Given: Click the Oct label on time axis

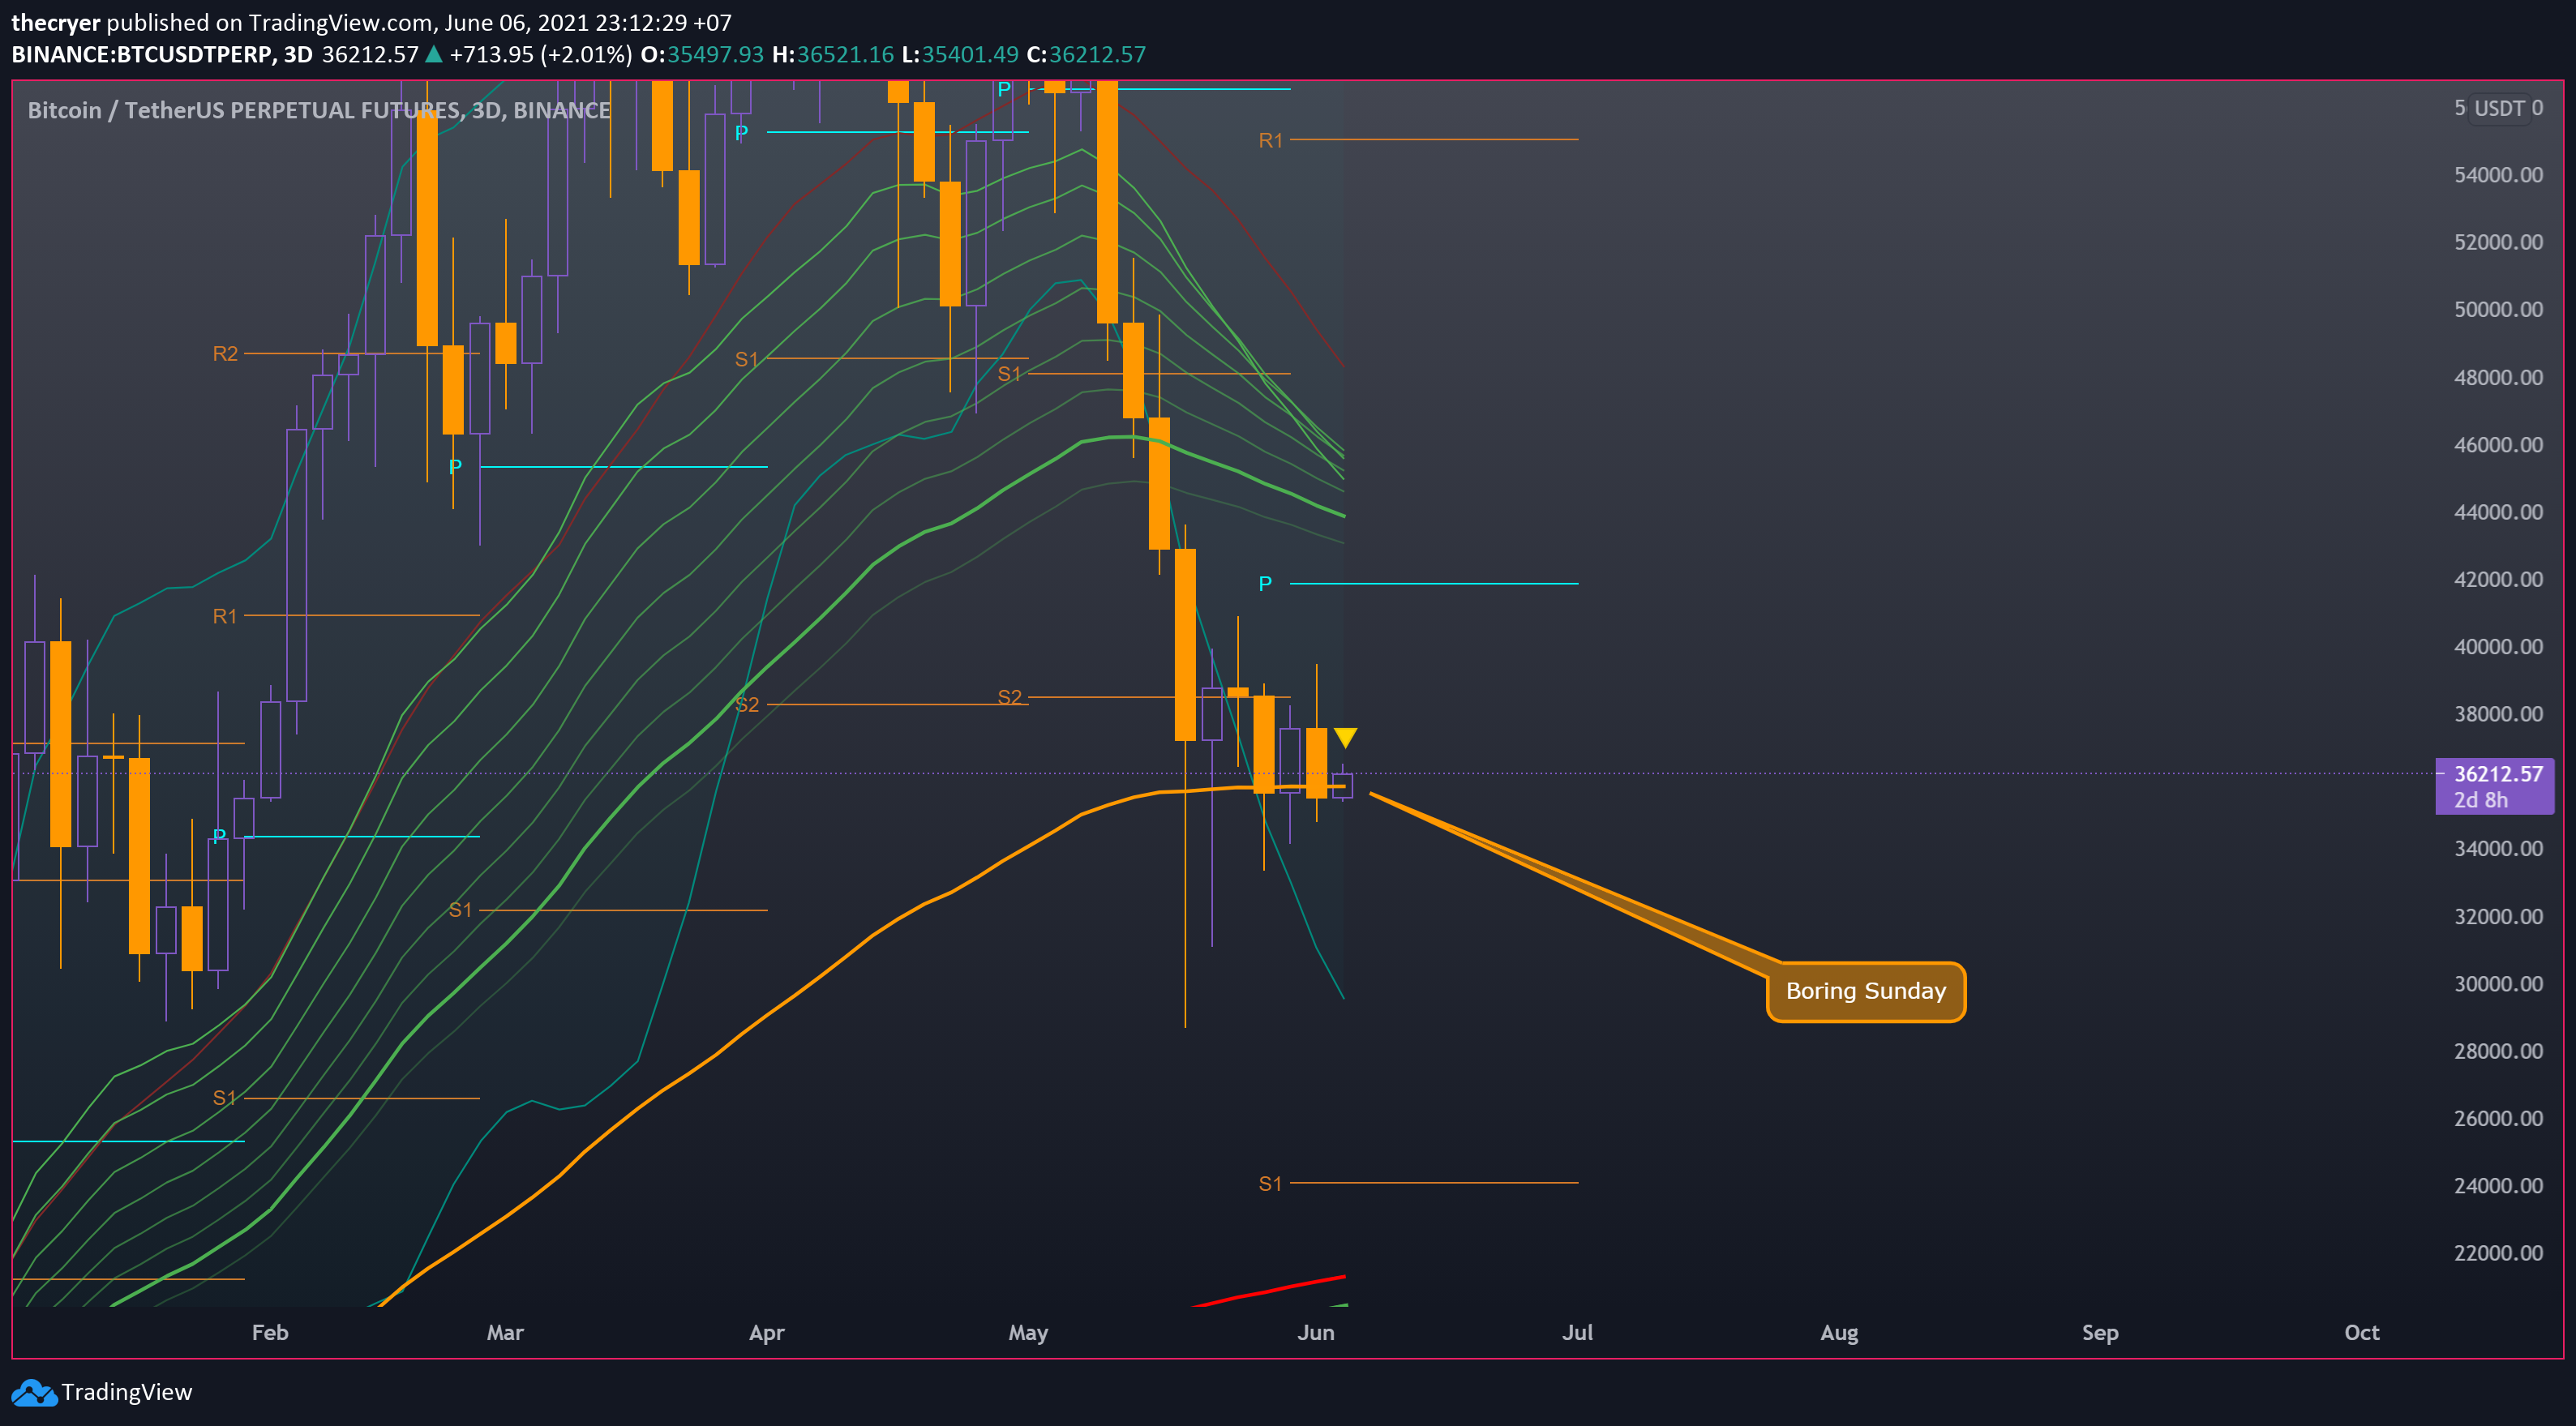Looking at the screenshot, I should pos(2362,1333).
